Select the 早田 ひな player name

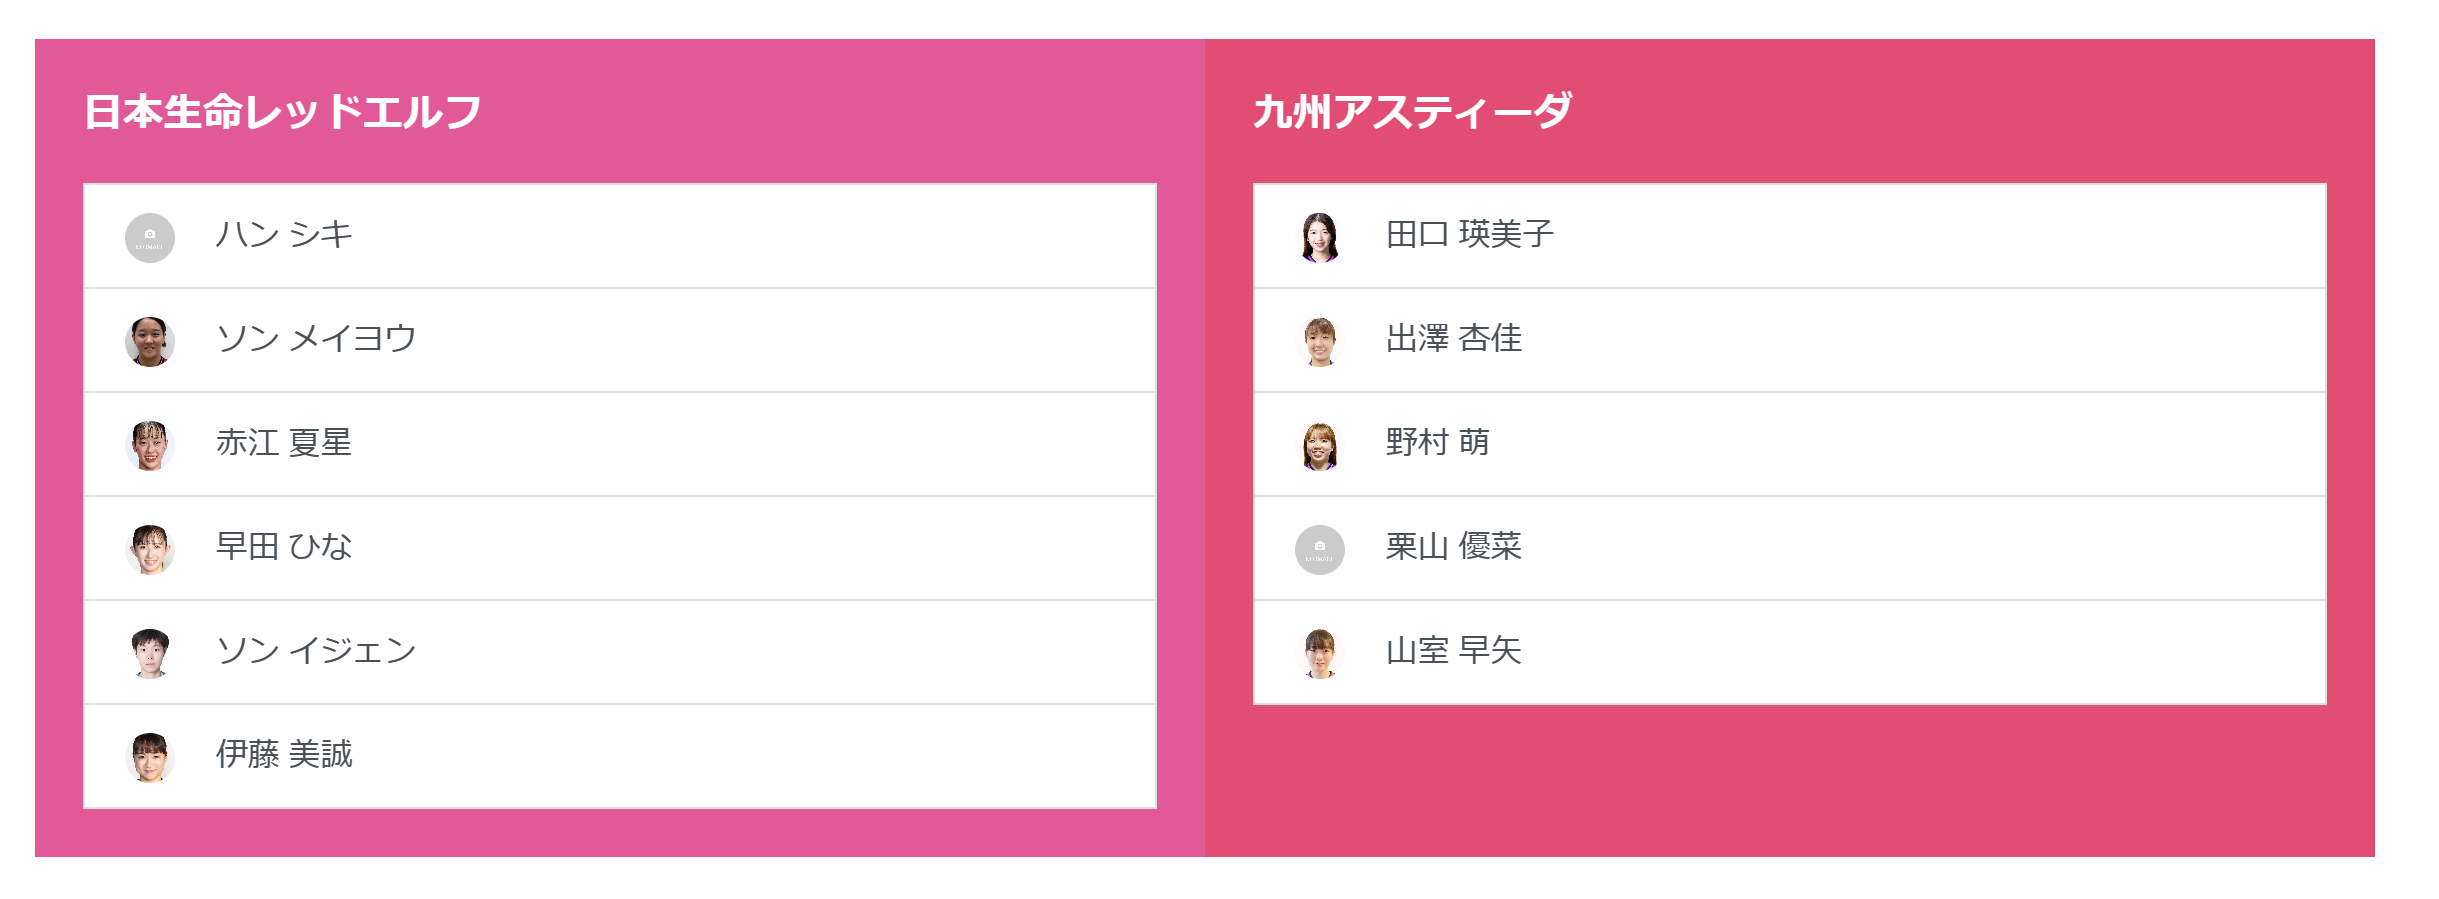pos(284,547)
